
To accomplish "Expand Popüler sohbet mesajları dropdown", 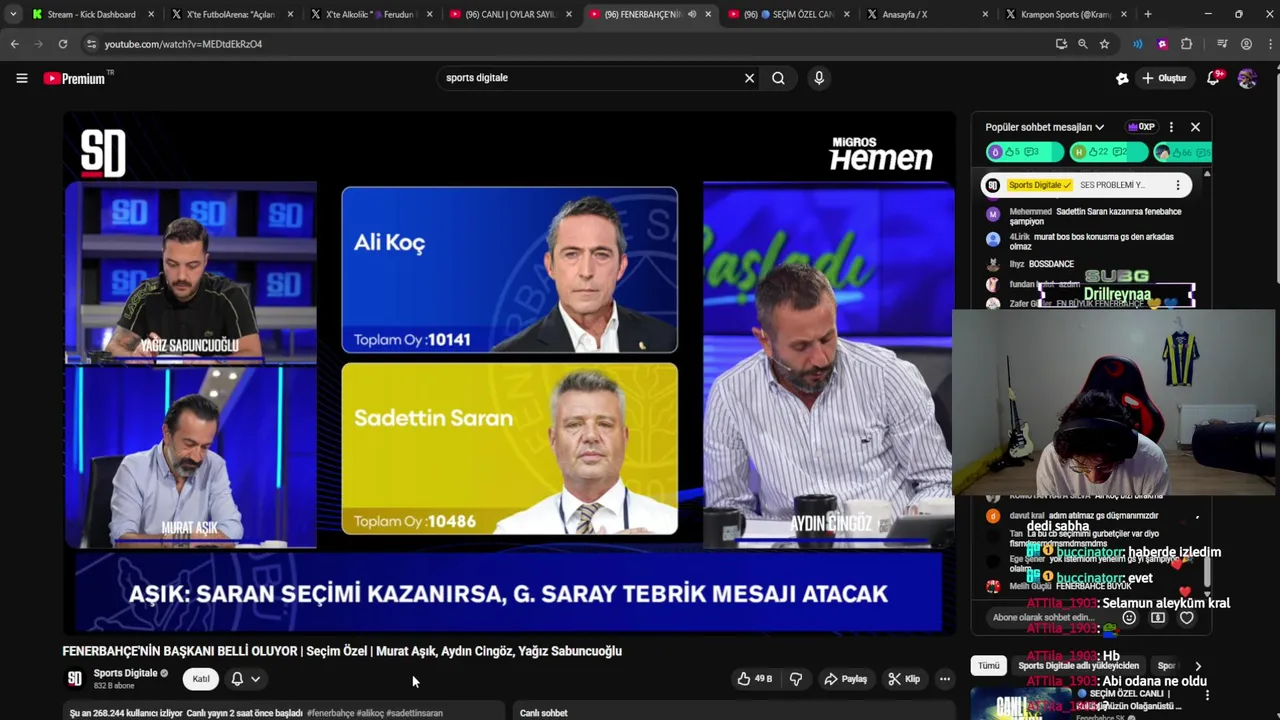I will pyautogui.click(x=1044, y=127).
